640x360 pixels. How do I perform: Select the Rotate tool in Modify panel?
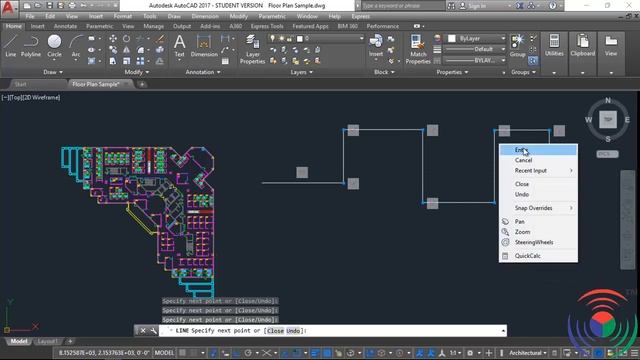(x=127, y=39)
